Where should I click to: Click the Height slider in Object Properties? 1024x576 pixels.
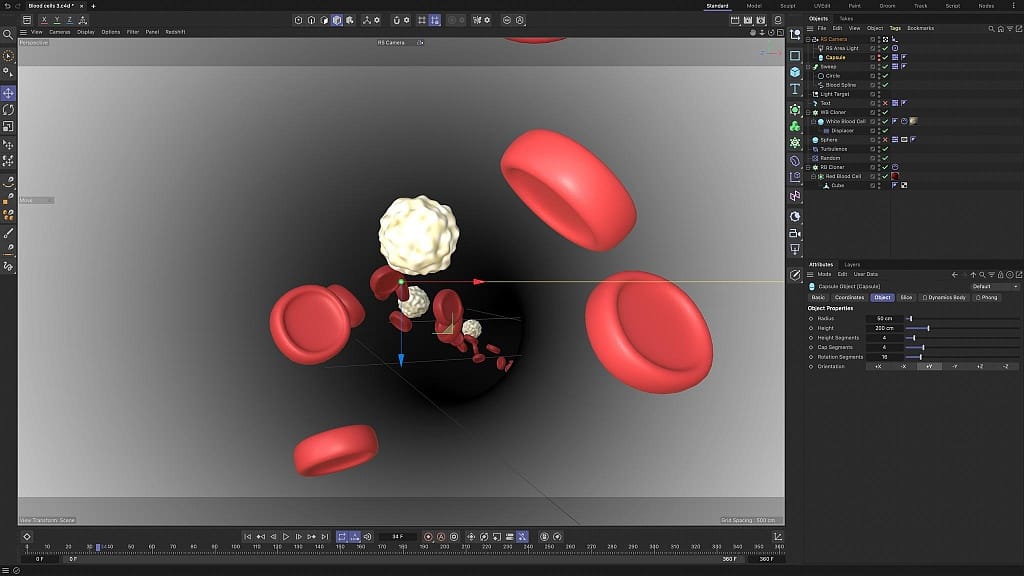click(x=961, y=328)
